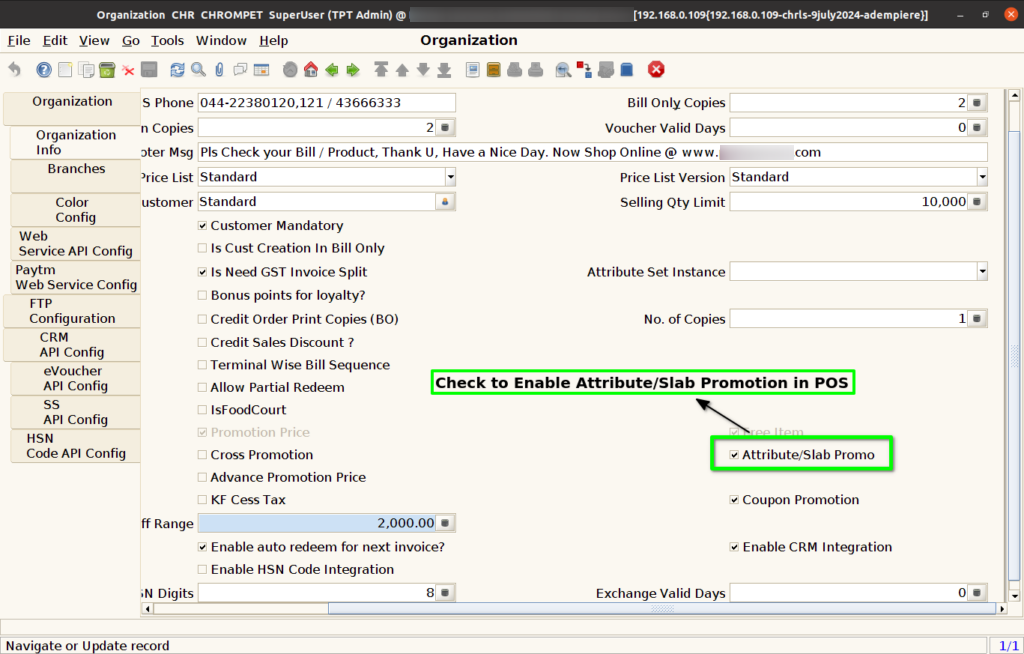
Task: Click the Zoom Across magnifier icon
Action: click(x=563, y=69)
